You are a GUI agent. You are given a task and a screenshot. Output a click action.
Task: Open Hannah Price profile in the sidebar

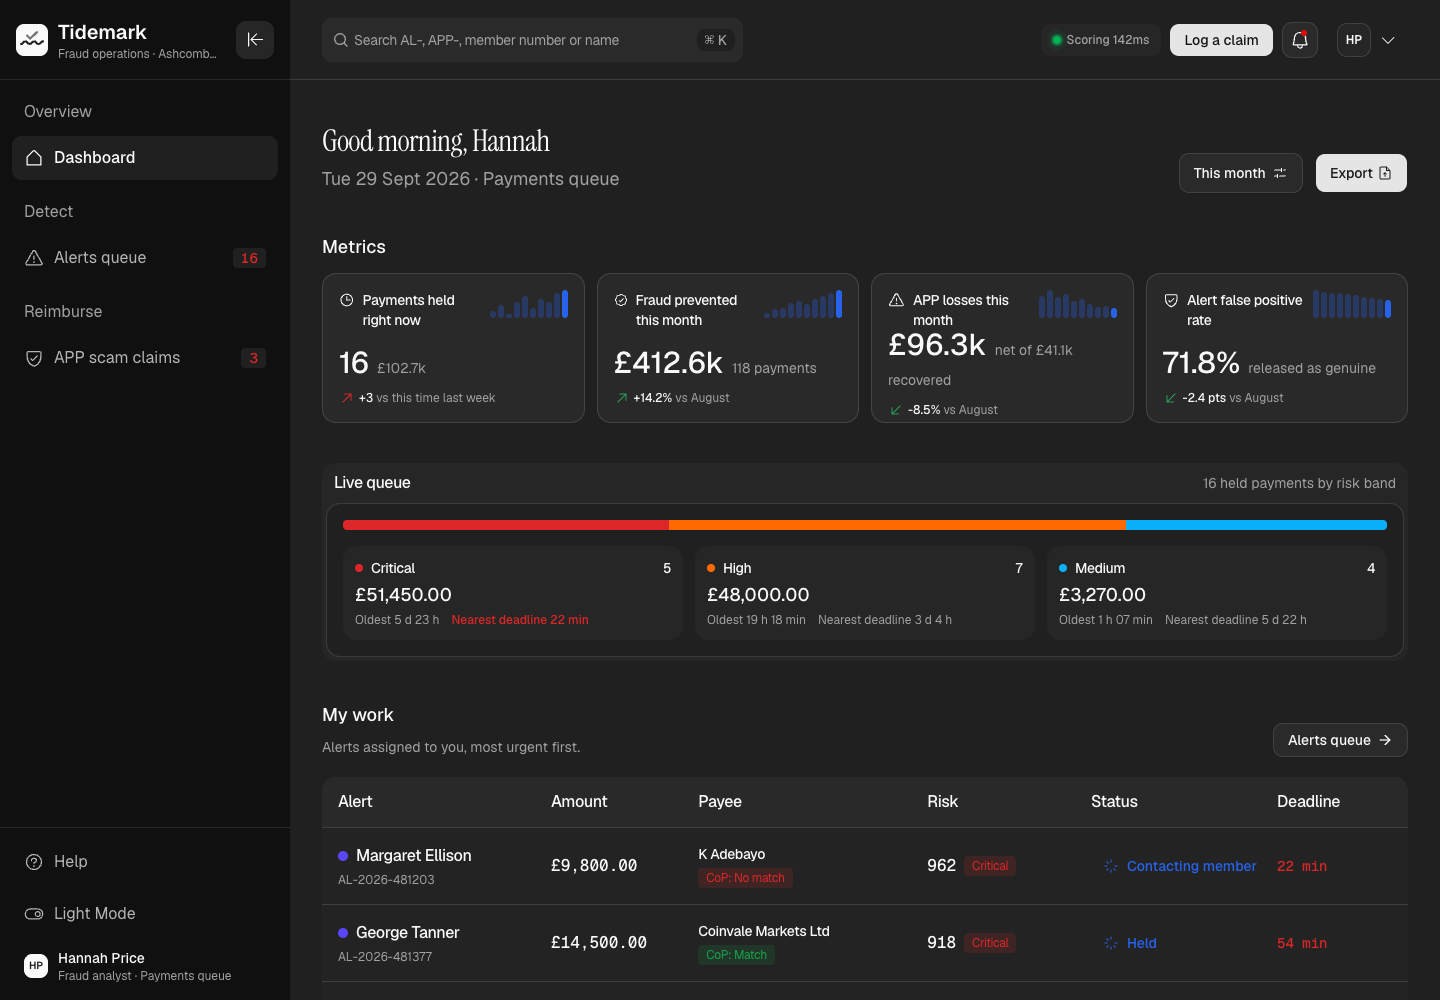tap(145, 966)
